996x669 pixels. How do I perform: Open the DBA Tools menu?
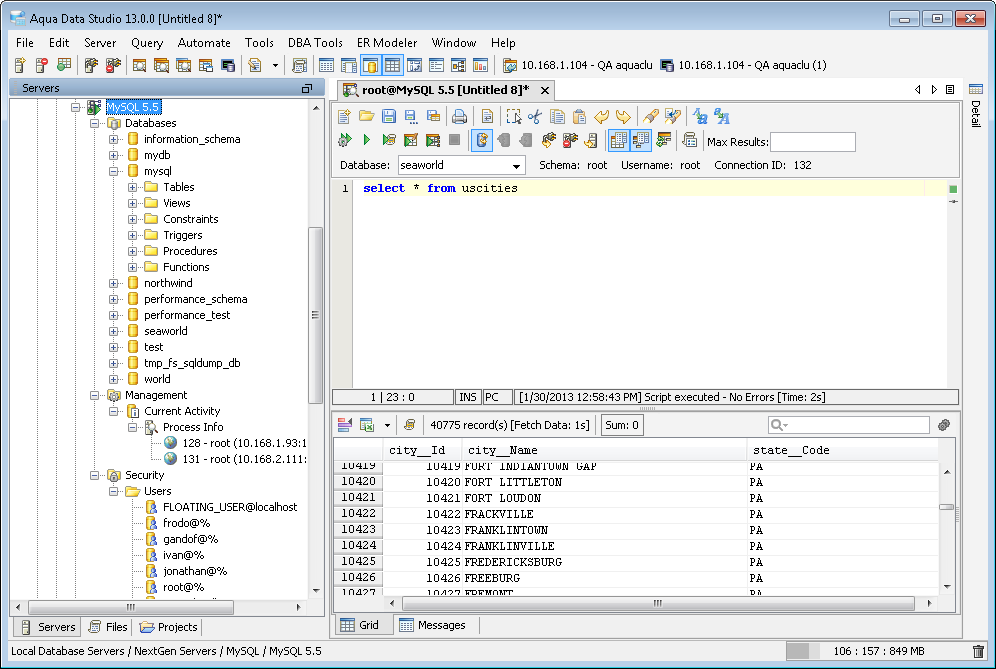click(x=315, y=43)
